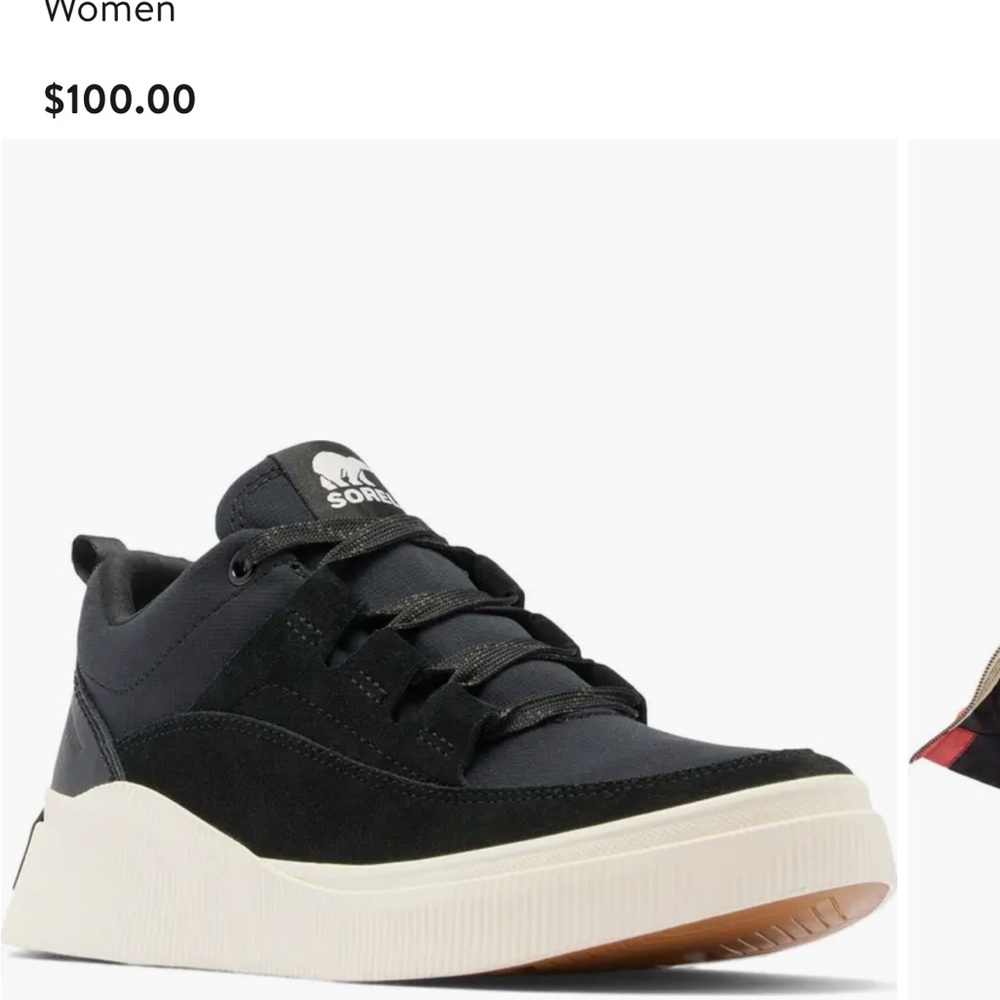1000x1000 pixels.
Task: View the next product image at right edge
Action: 954,569
